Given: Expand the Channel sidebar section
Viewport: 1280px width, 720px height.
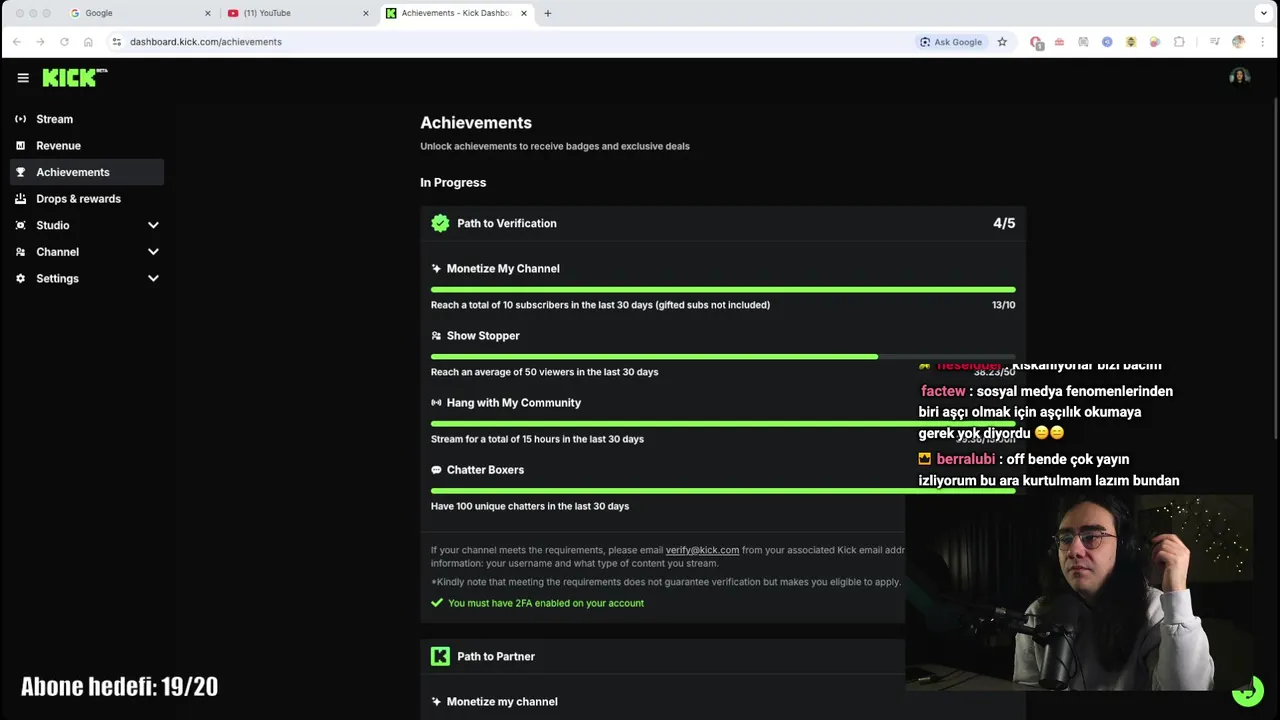Looking at the screenshot, I should pos(153,252).
